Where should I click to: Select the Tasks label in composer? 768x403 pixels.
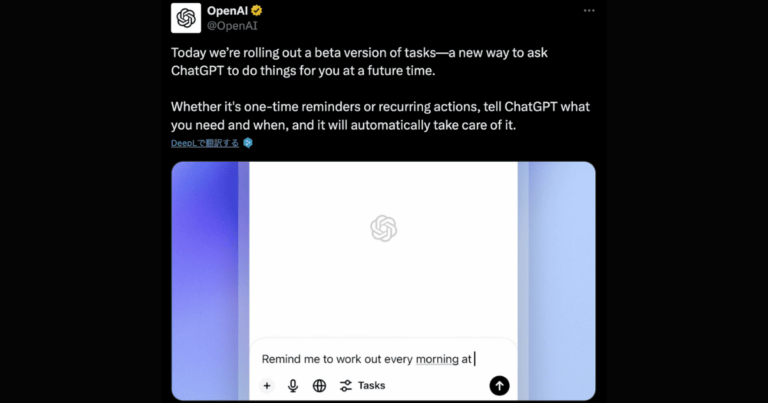click(371, 385)
